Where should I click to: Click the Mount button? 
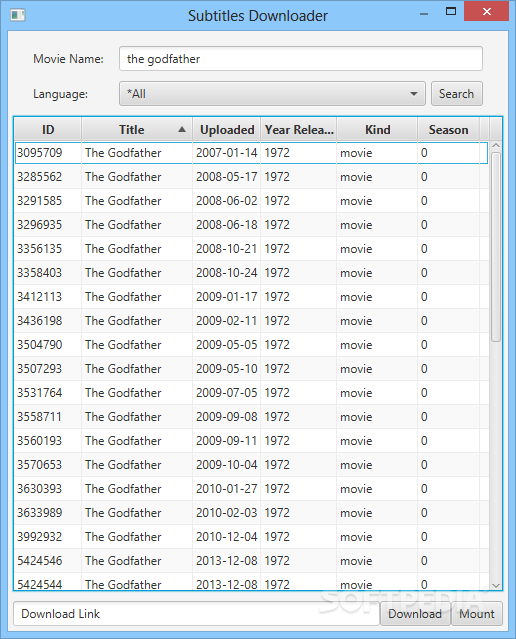(x=476, y=614)
